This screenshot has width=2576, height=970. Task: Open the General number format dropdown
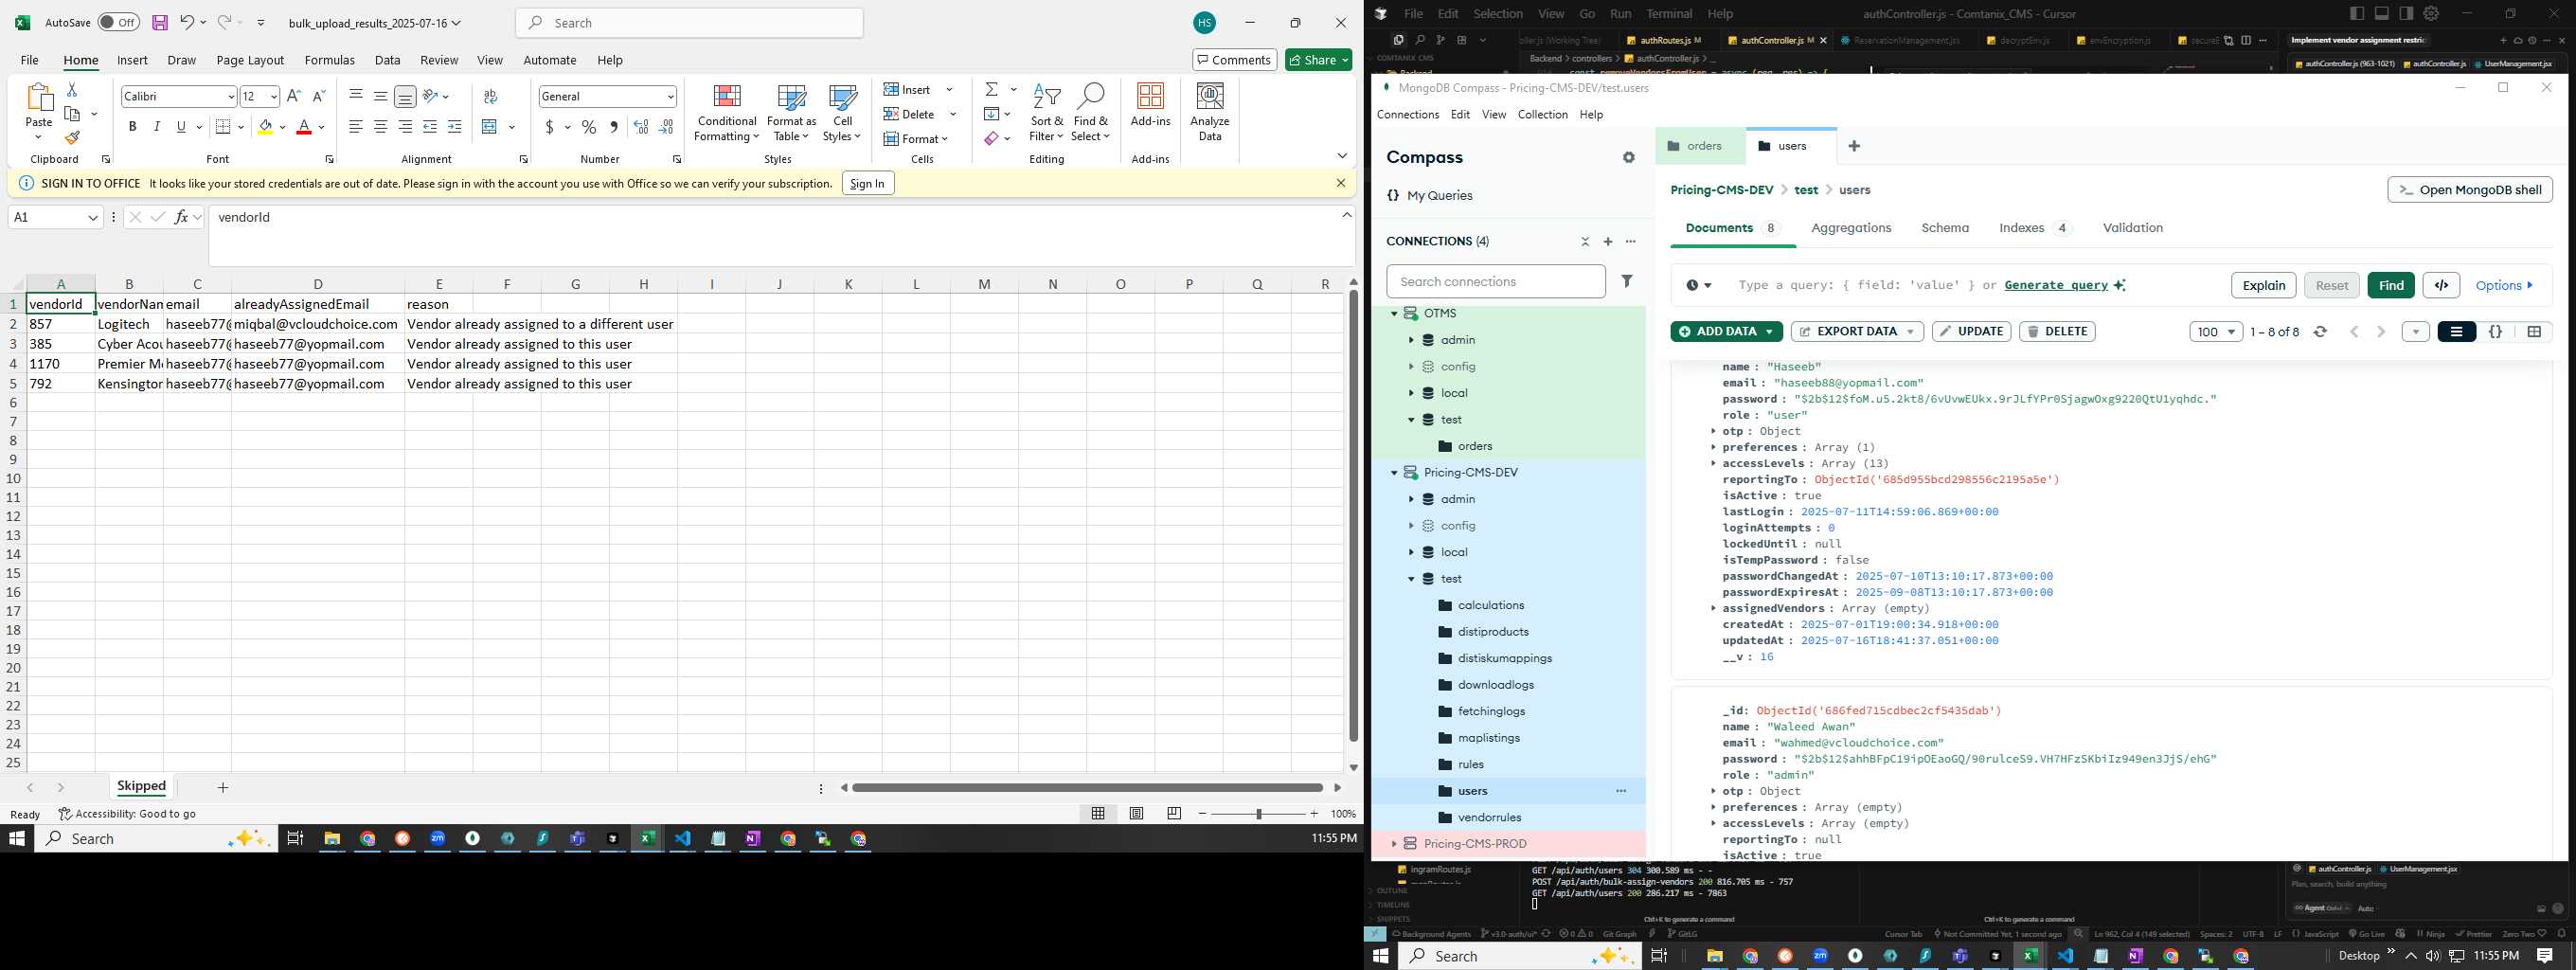pyautogui.click(x=670, y=97)
